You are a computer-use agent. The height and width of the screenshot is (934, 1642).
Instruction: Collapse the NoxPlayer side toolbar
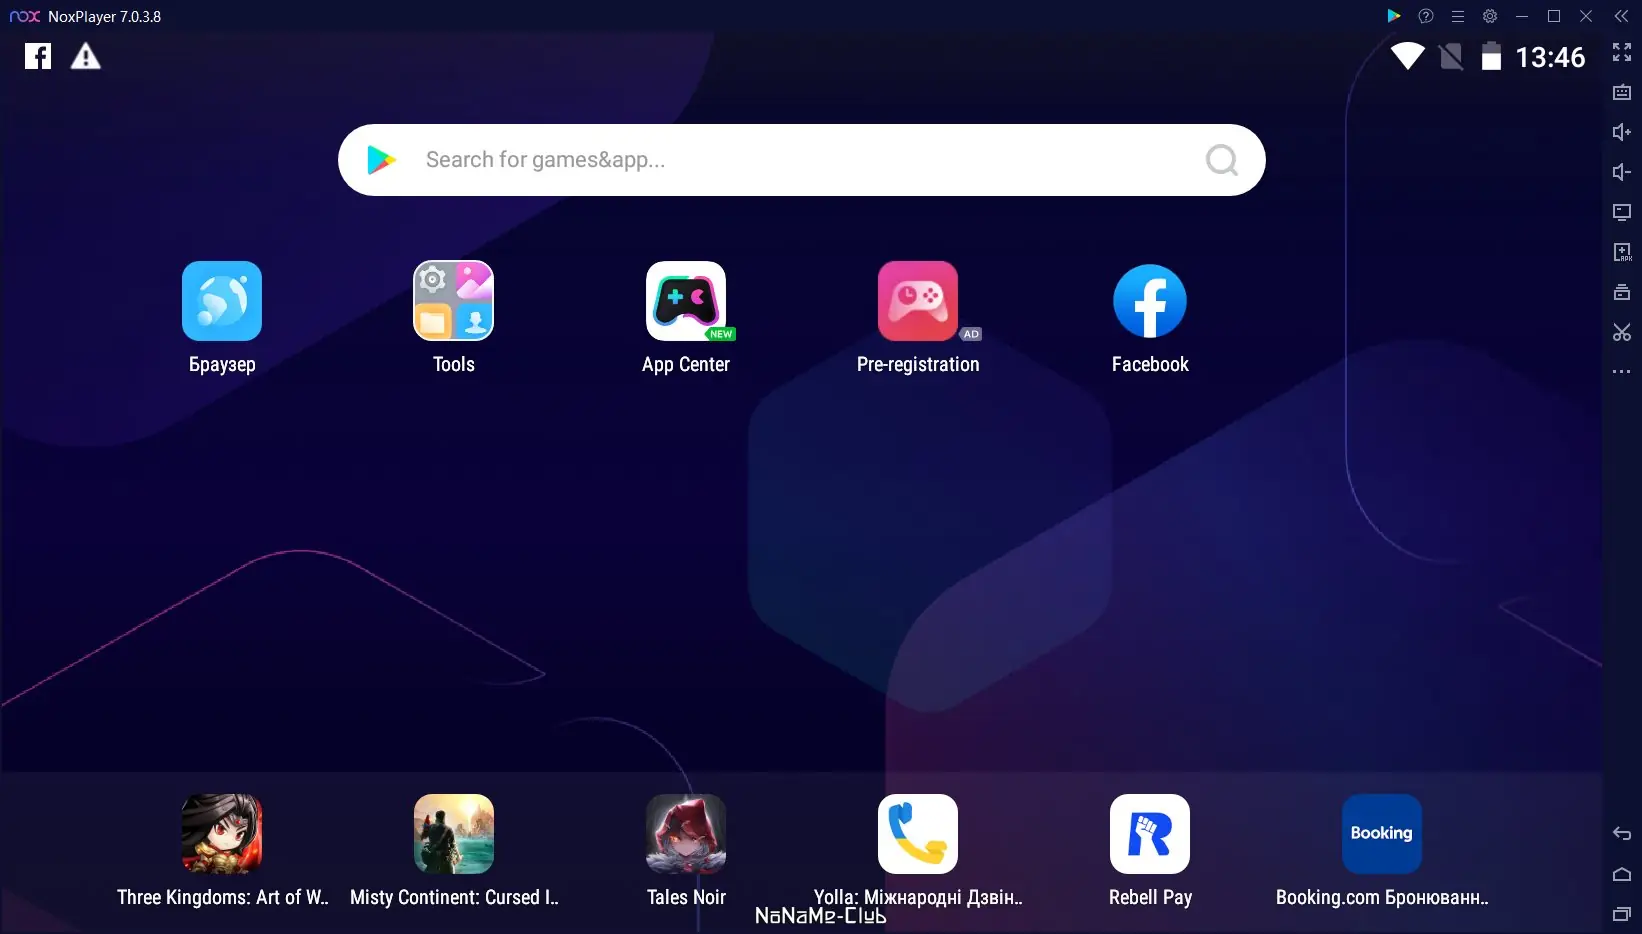pos(1621,16)
